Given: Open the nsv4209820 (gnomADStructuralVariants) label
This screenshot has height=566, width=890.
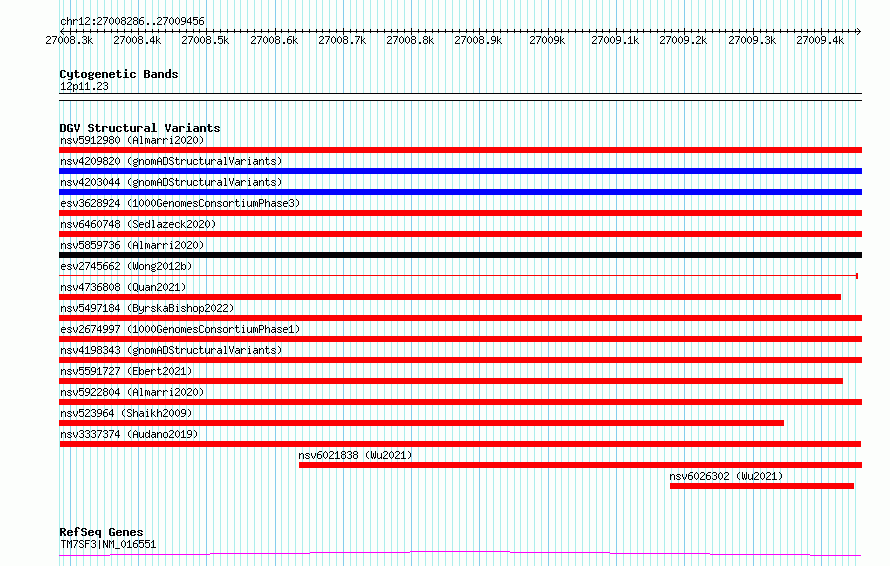Looking at the screenshot, I should 171,161.
